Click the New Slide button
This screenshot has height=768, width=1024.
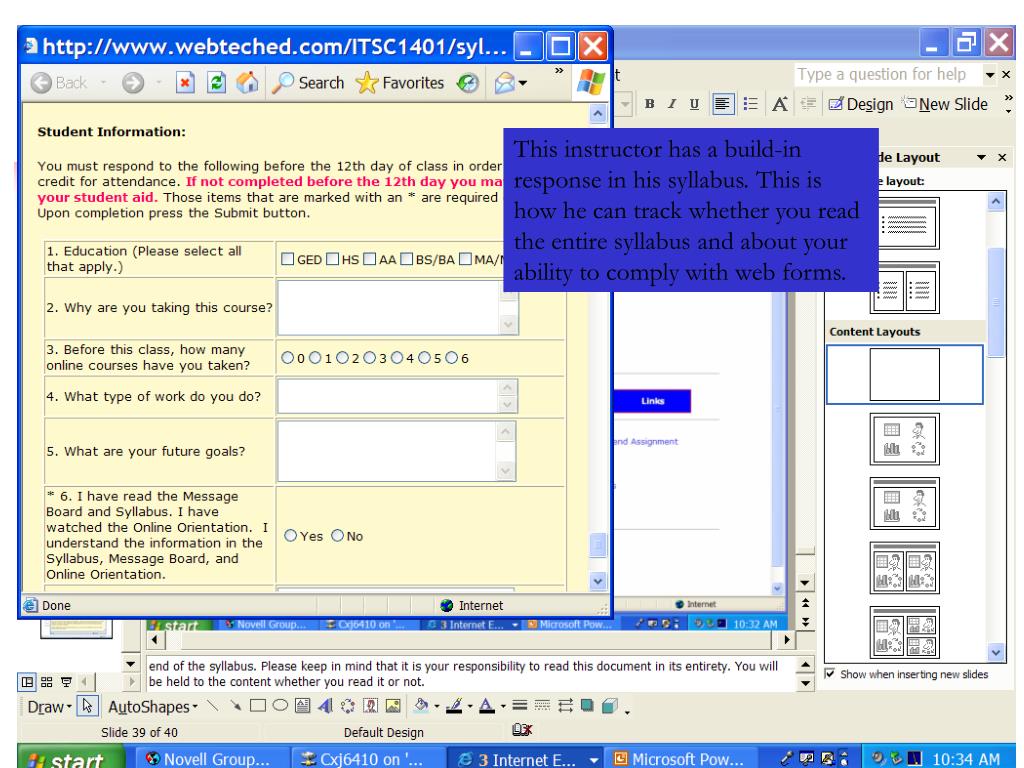[x=945, y=104]
